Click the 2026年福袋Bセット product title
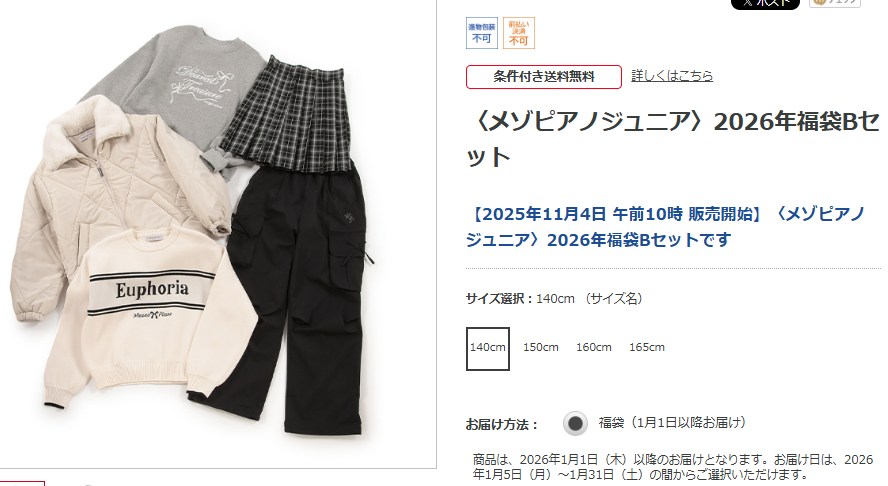 tap(673, 139)
